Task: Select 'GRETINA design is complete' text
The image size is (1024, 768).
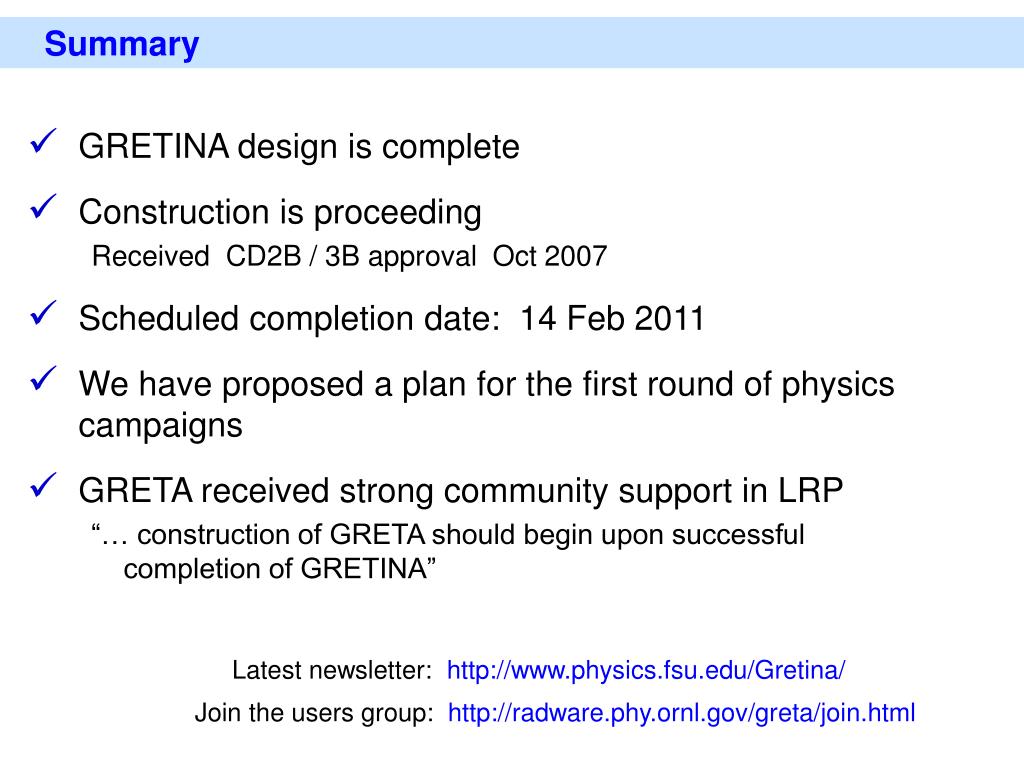Action: tap(299, 147)
